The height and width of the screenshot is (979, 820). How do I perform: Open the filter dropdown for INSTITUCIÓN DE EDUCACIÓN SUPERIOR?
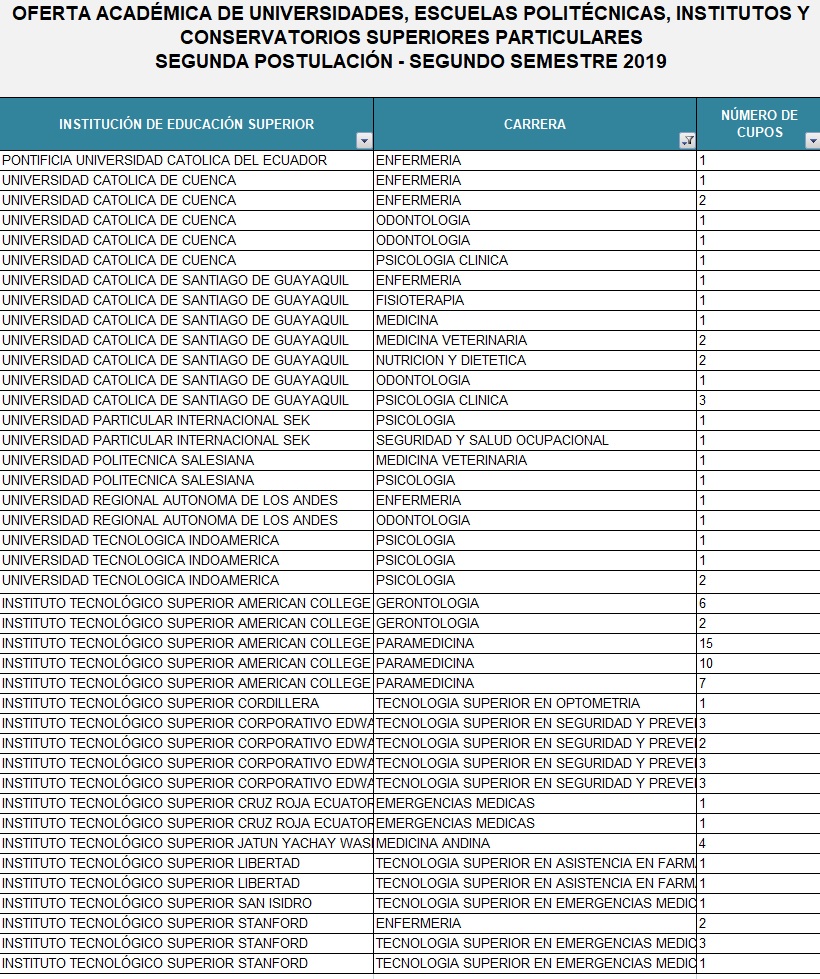pos(364,140)
